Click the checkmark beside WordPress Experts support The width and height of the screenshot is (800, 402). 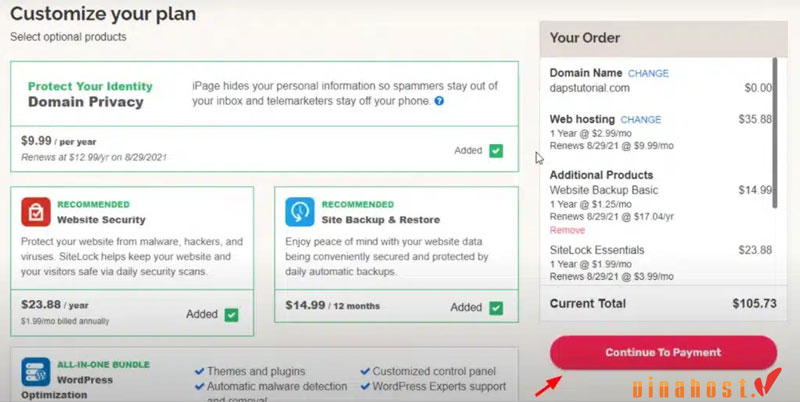coord(364,386)
